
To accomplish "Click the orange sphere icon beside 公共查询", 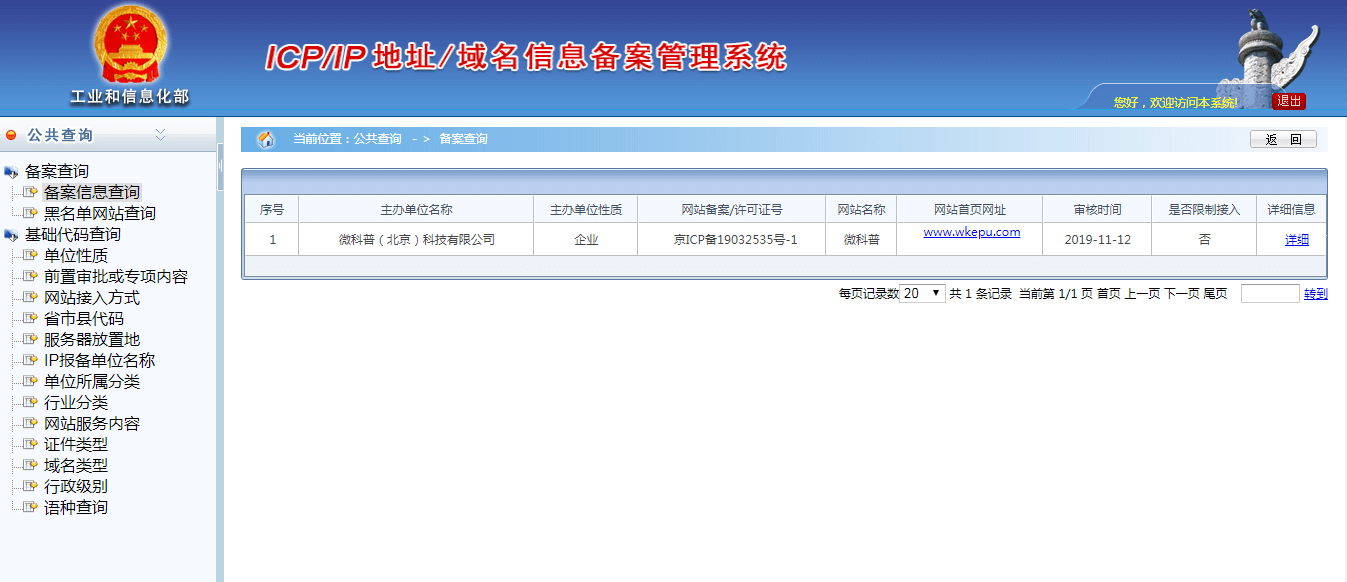I will pos(12,135).
